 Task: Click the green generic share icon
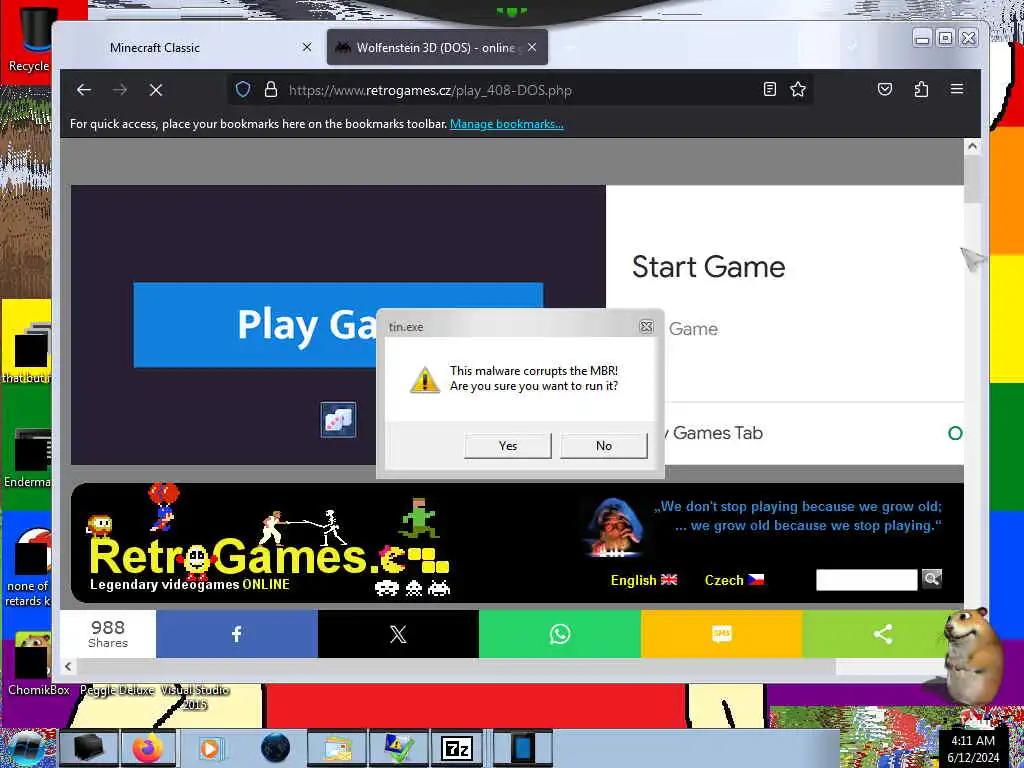point(882,633)
